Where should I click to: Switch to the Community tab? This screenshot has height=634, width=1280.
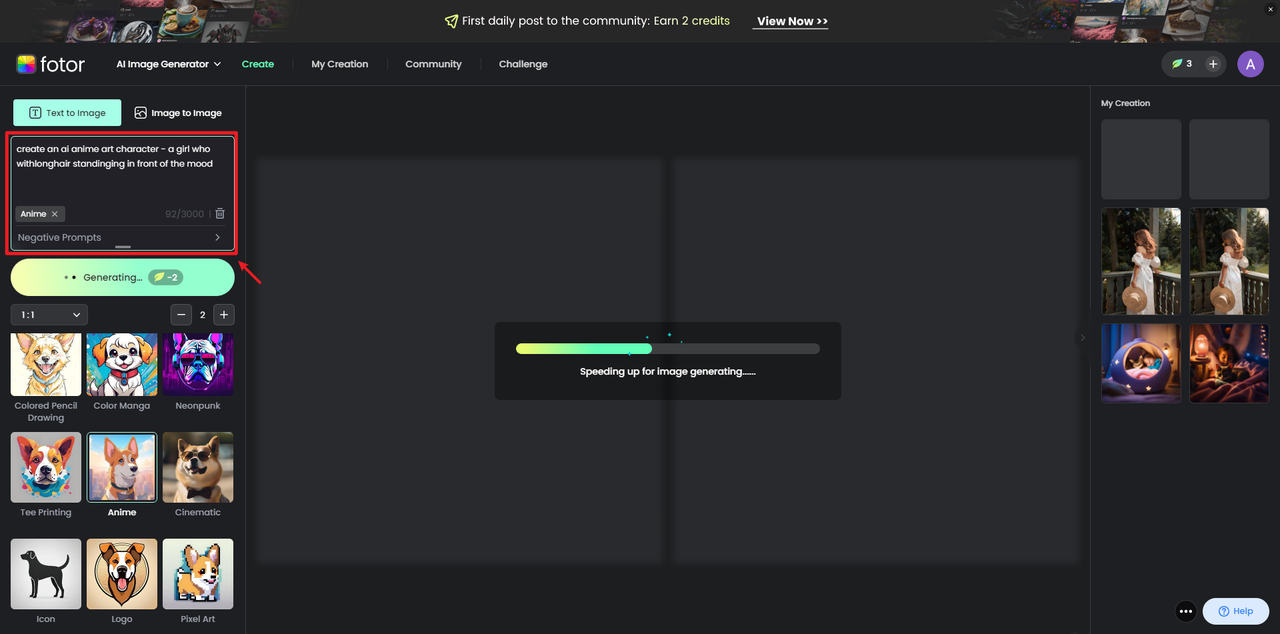(x=433, y=64)
